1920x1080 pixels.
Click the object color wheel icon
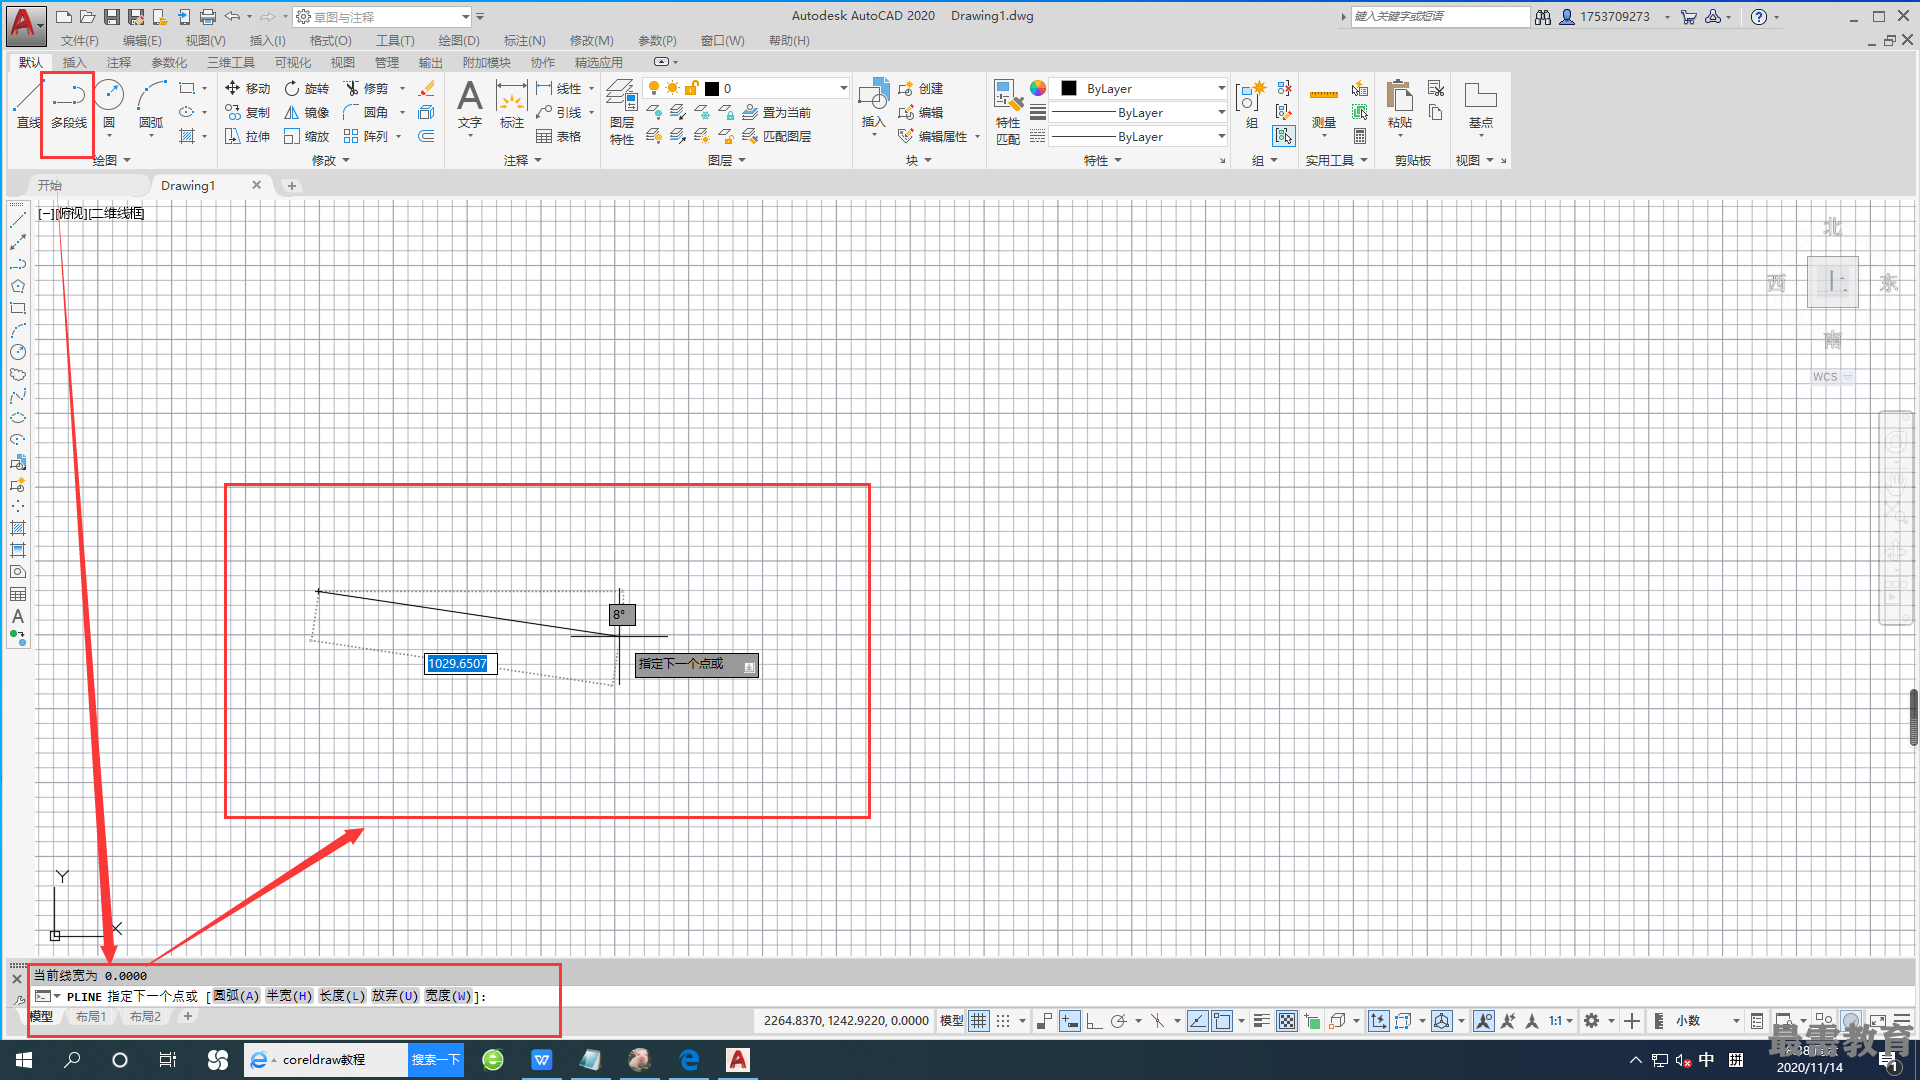[1038, 88]
